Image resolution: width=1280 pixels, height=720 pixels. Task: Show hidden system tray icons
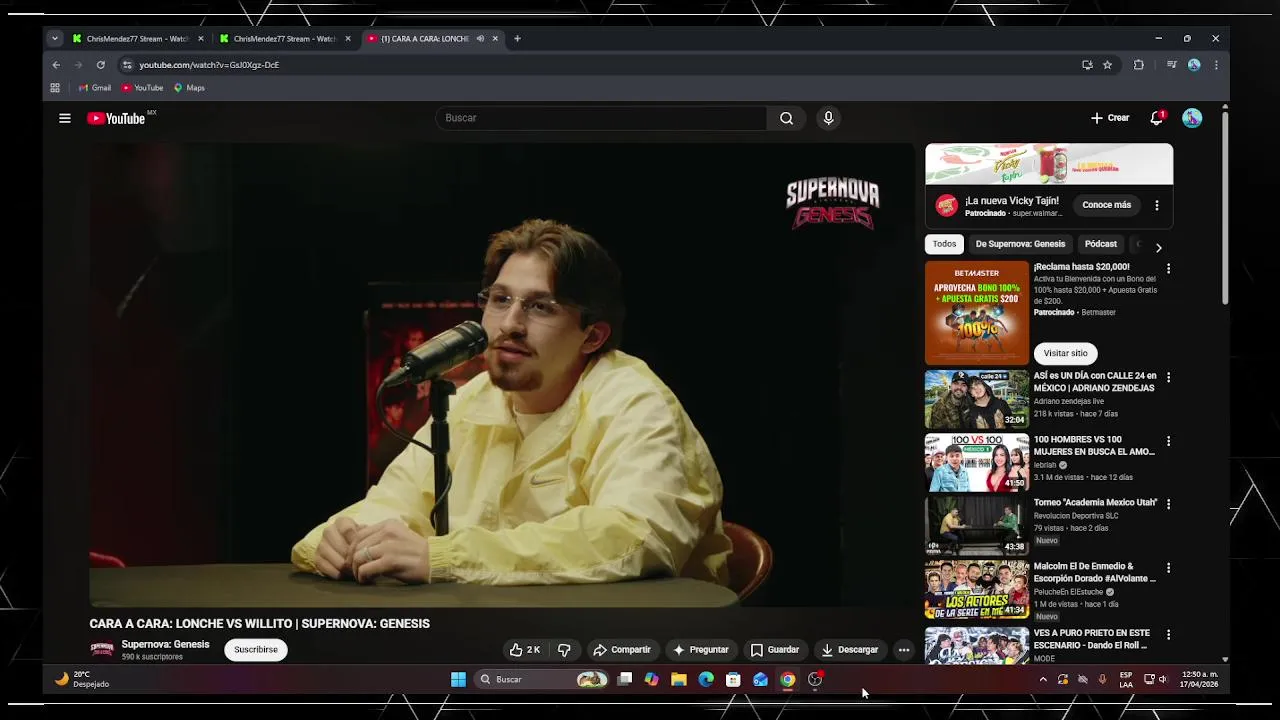click(x=1043, y=679)
